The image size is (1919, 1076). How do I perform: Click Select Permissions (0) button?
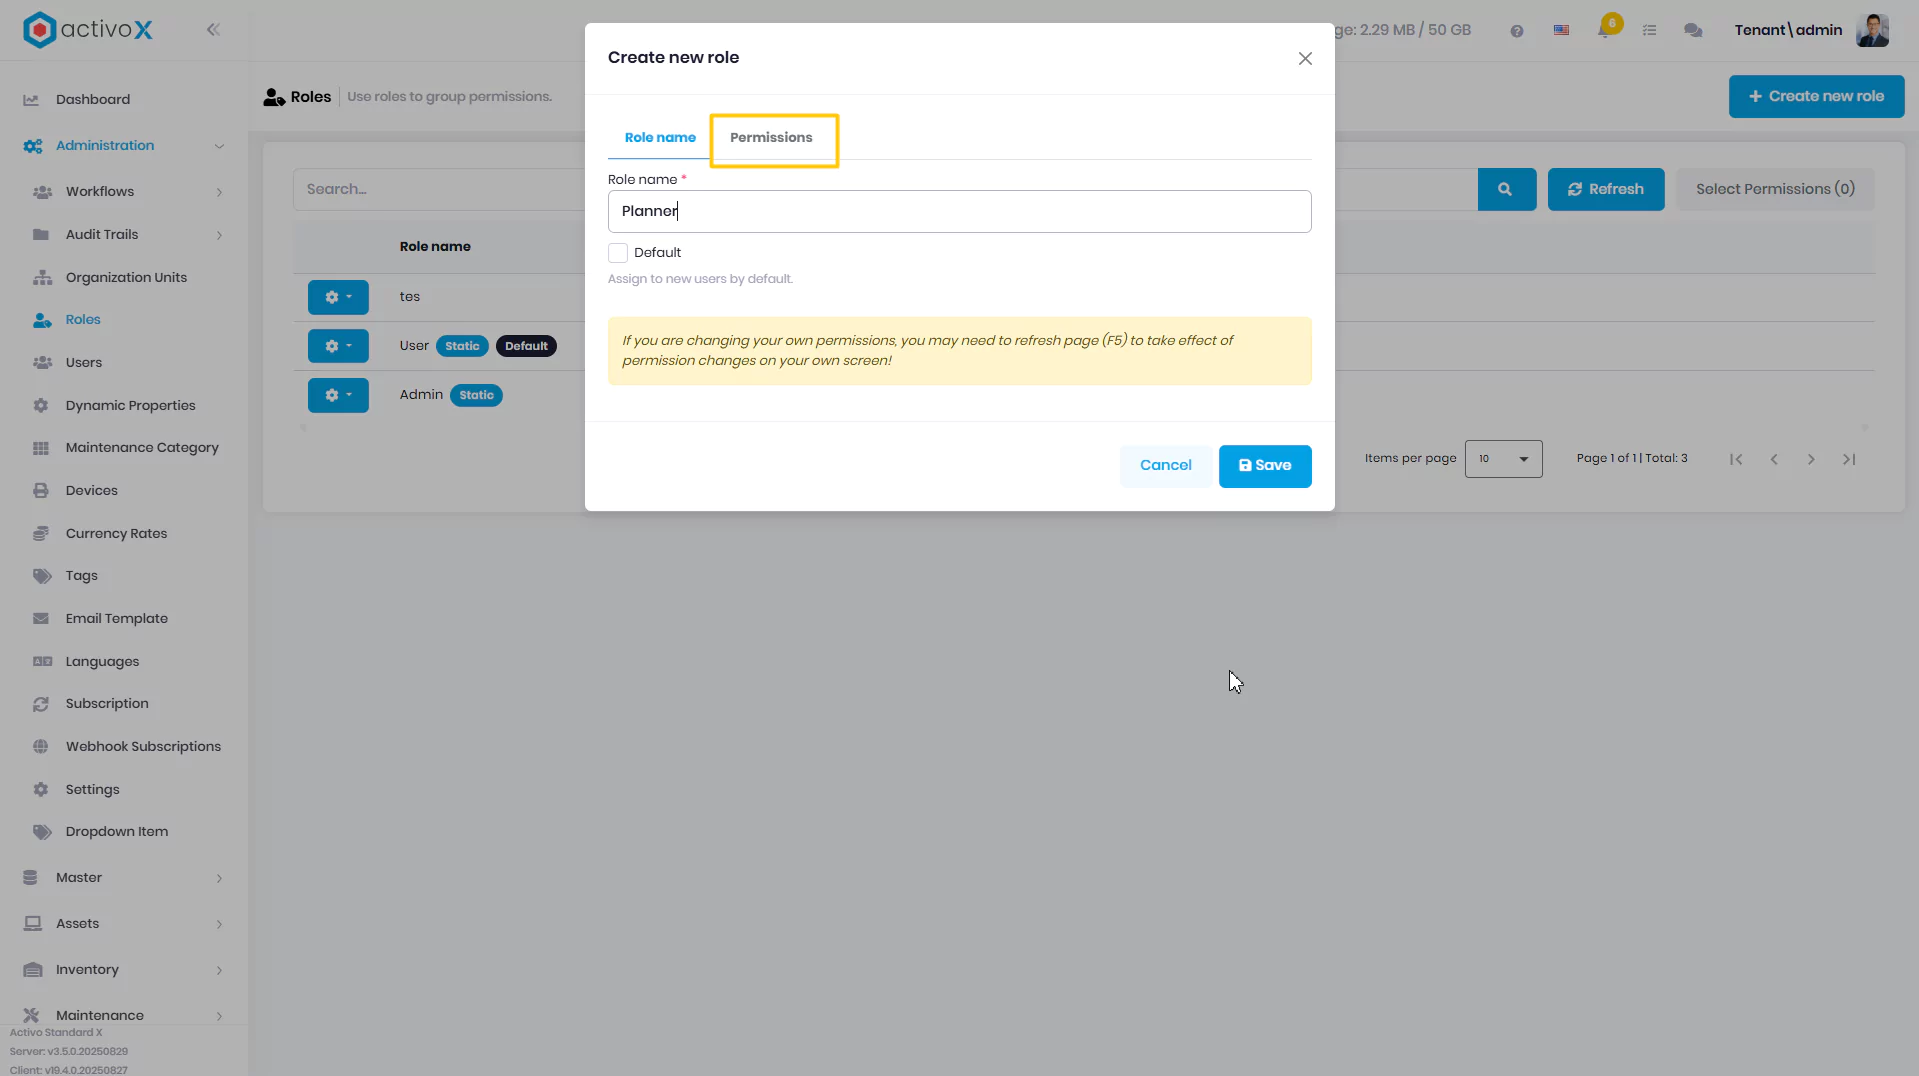(1774, 189)
